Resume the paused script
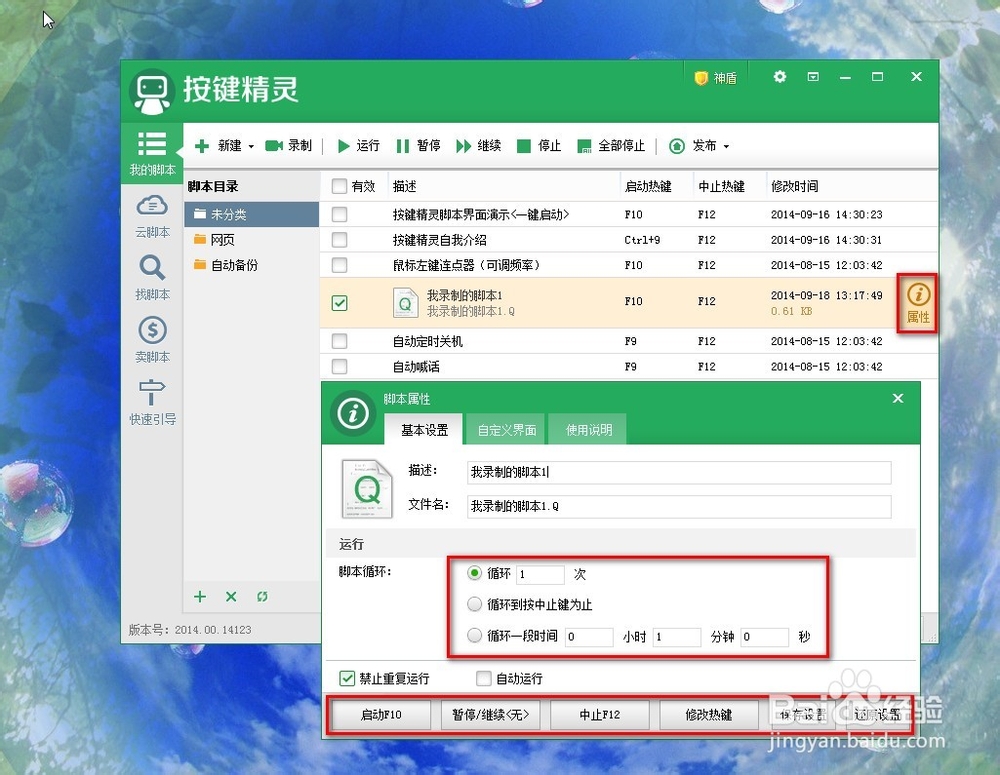This screenshot has height=775, width=1000. pyautogui.click(x=479, y=145)
